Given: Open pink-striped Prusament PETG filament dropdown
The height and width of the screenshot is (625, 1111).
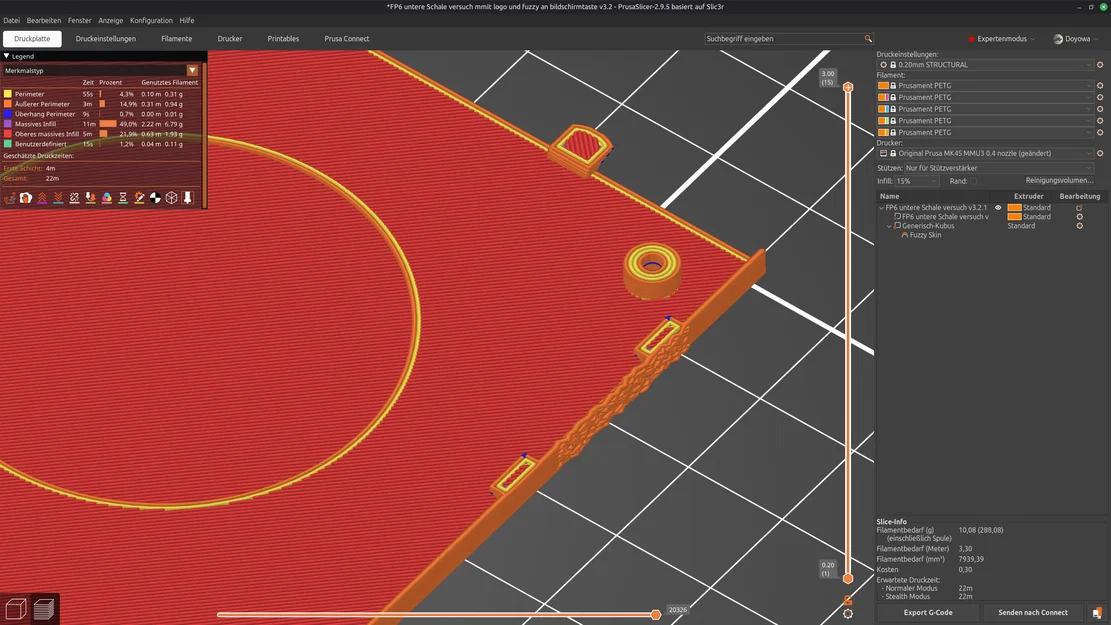Looking at the screenshot, I should click(x=985, y=97).
